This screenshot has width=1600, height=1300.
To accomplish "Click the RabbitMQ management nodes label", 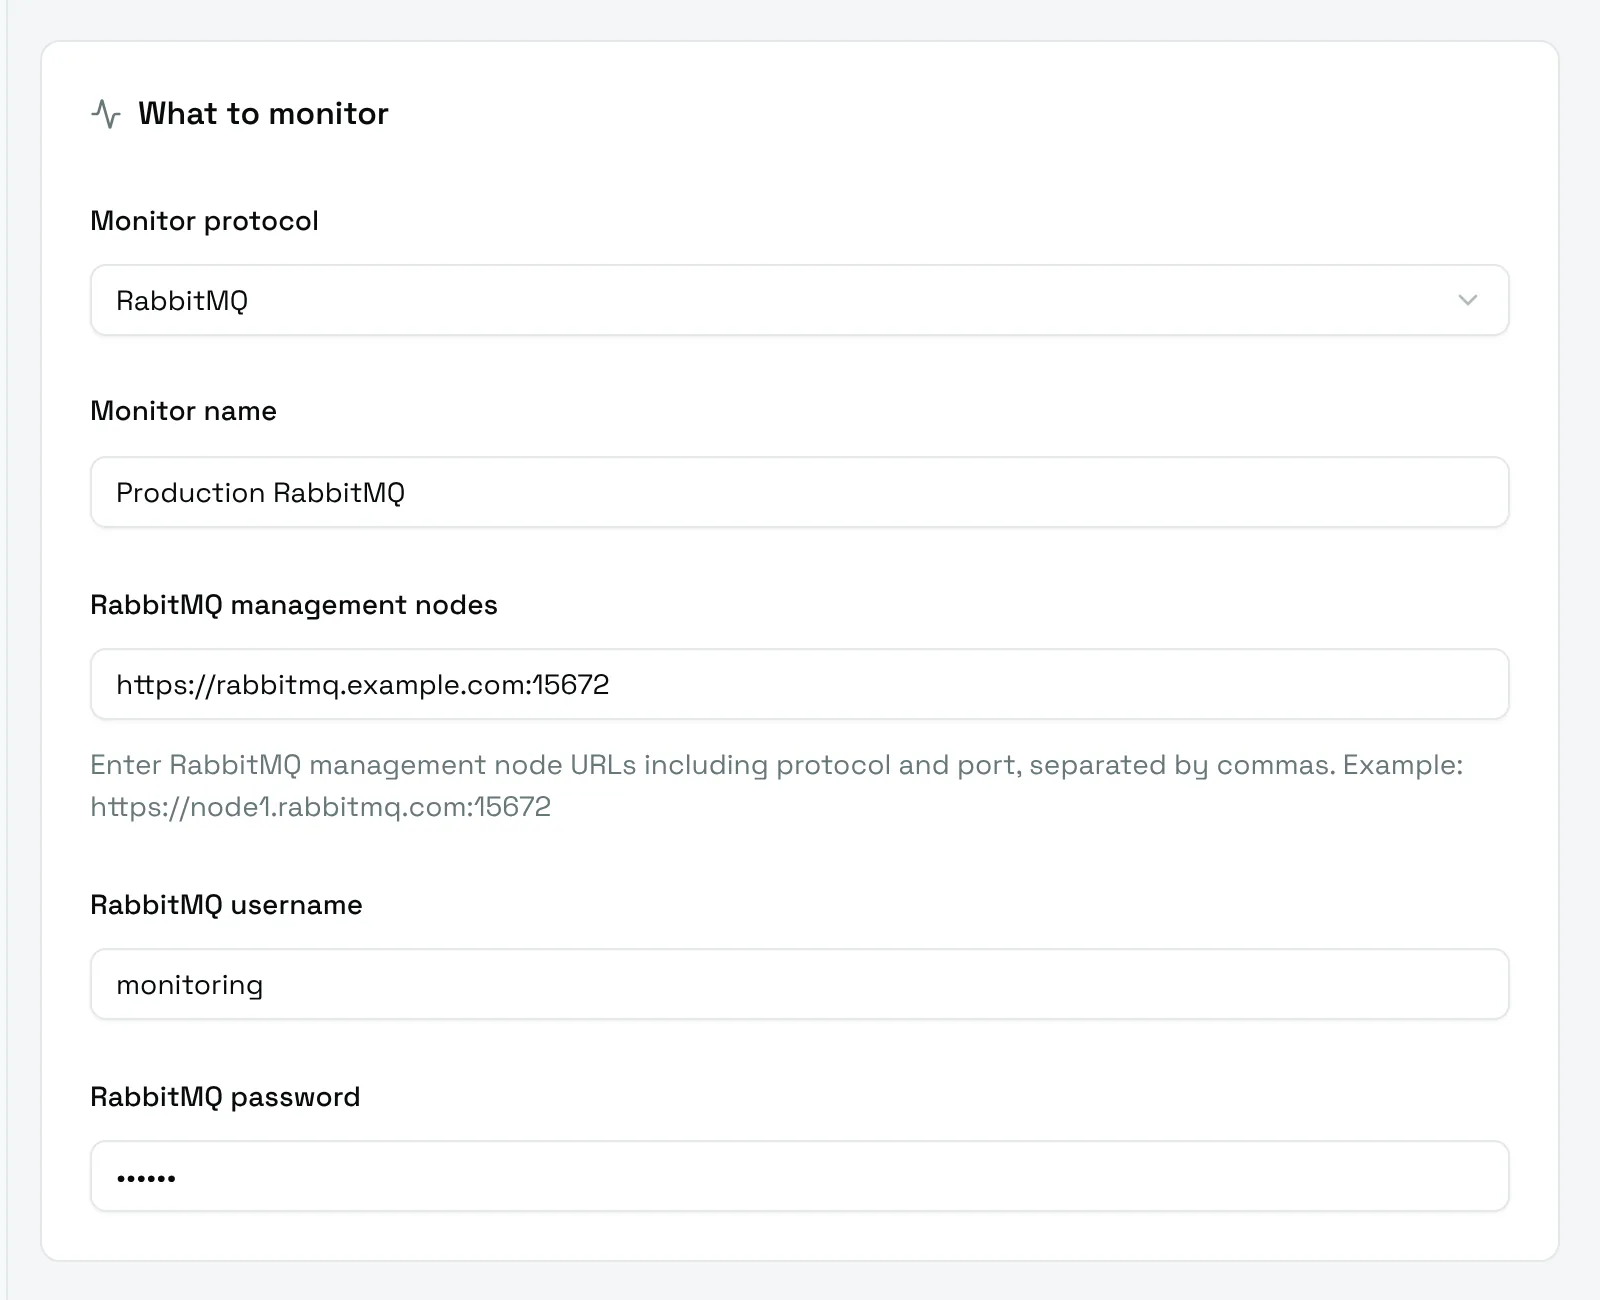I will coord(294,605).
